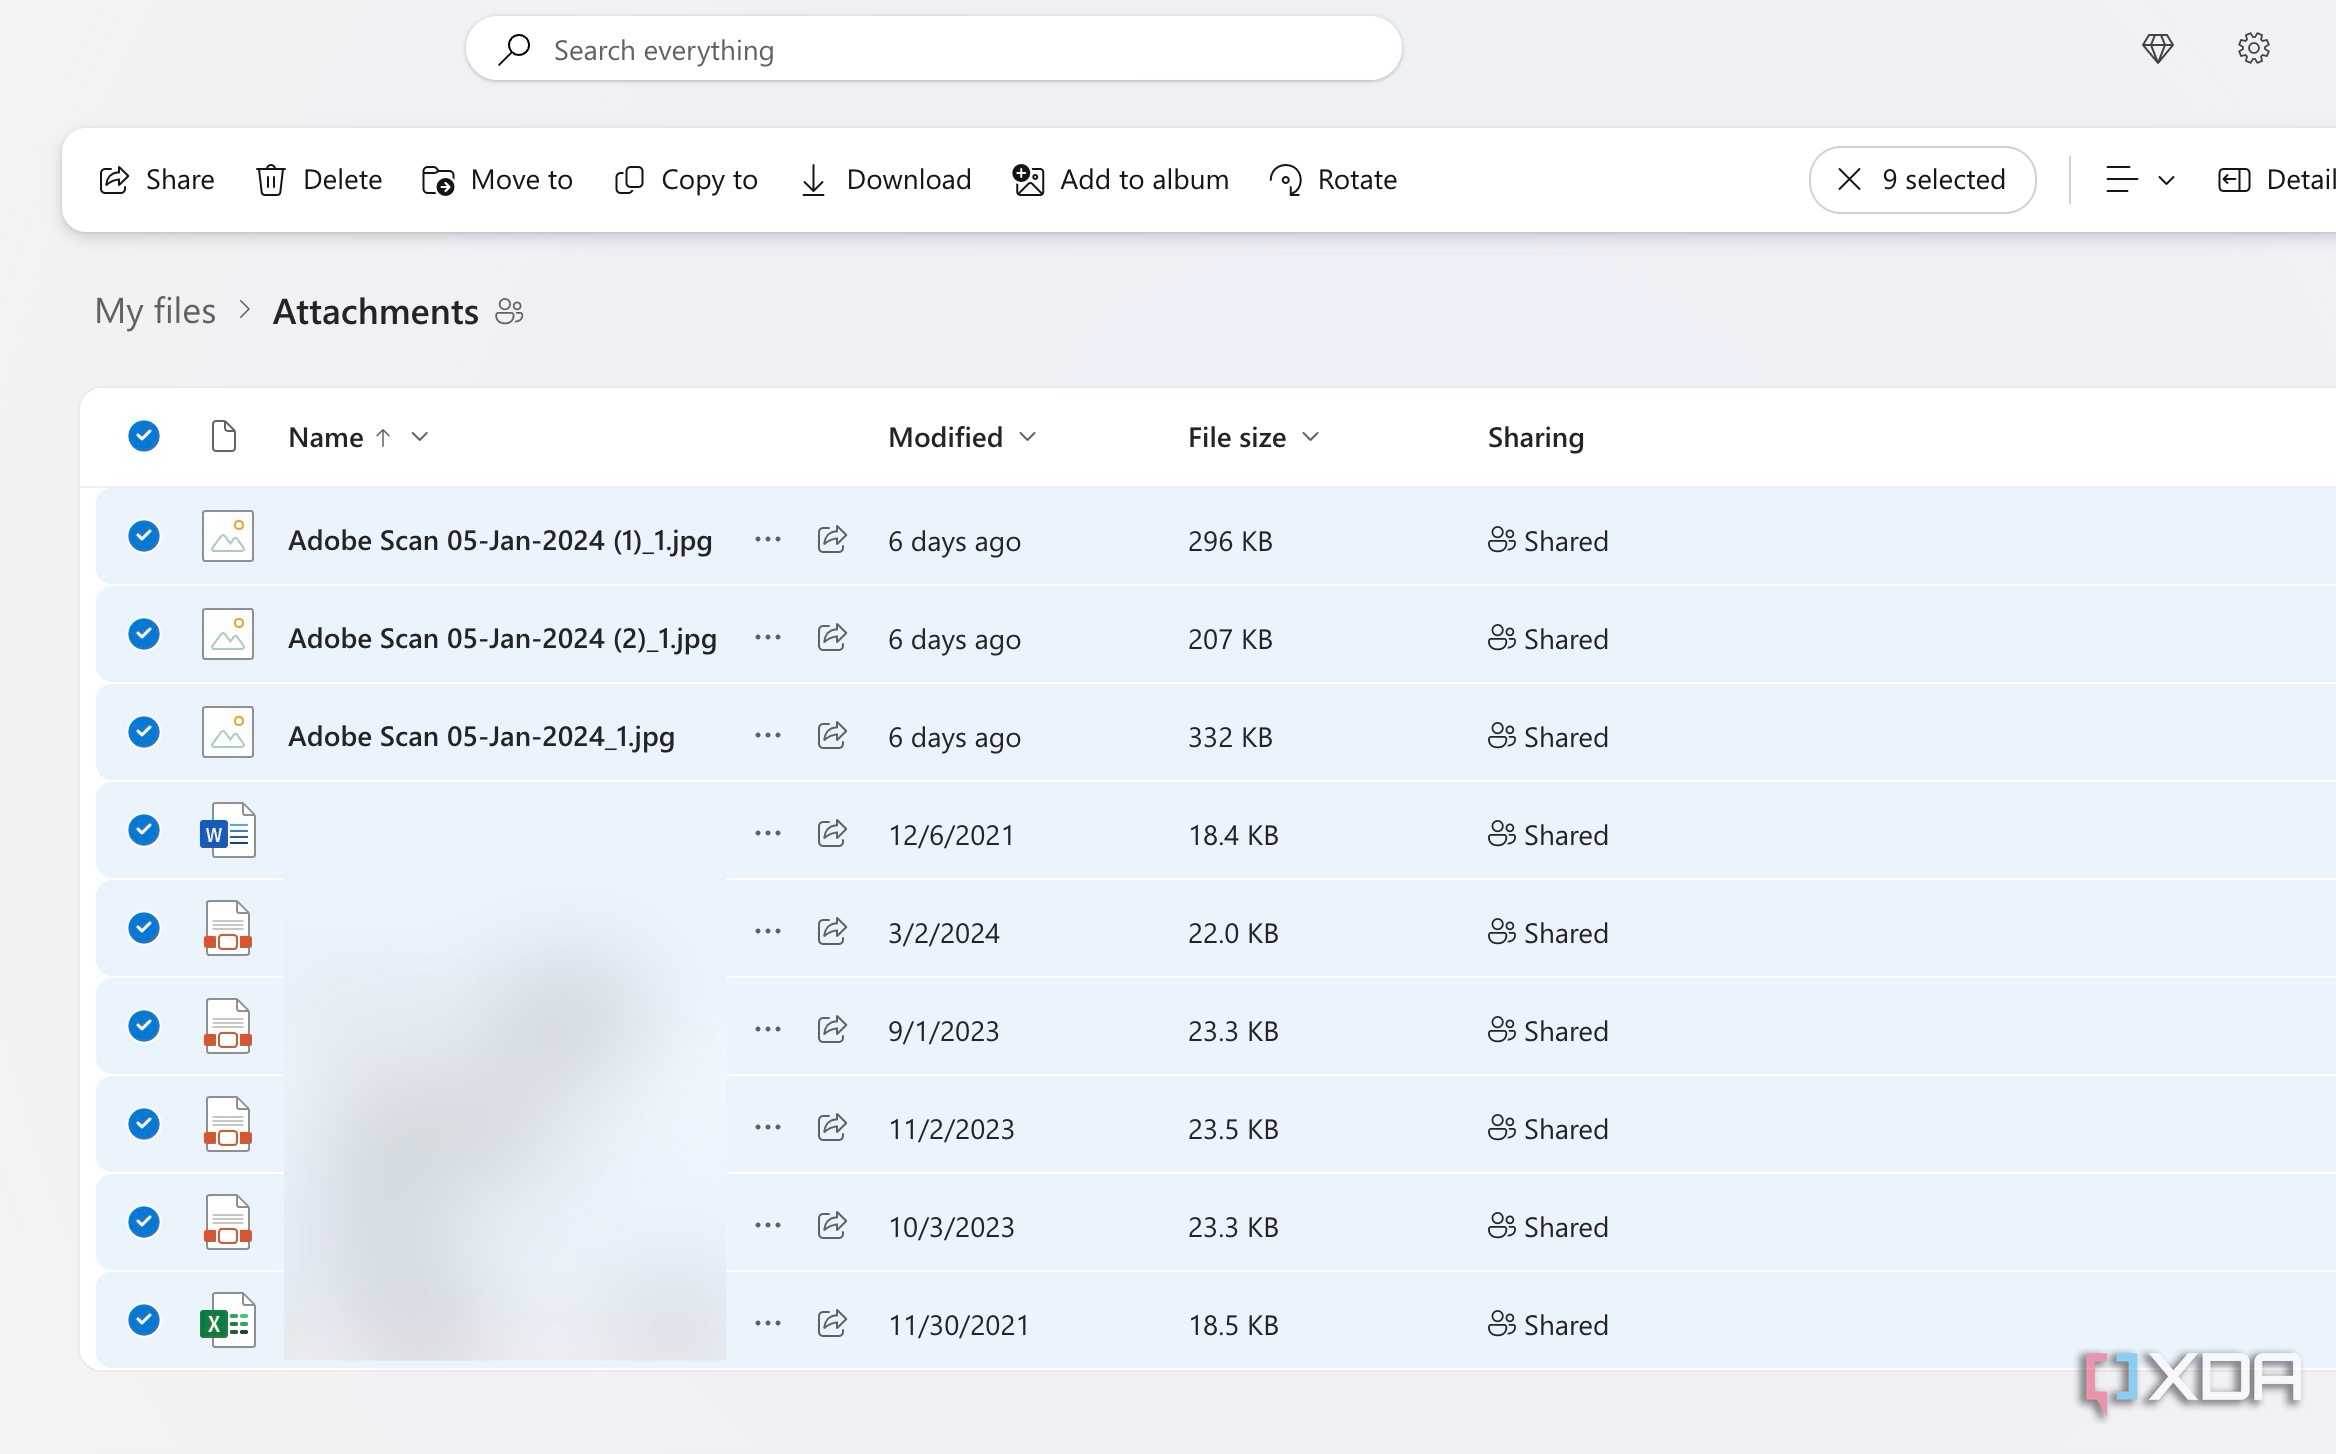
Task: Deselect the 23.5 KB file checkbox
Action: [144, 1124]
